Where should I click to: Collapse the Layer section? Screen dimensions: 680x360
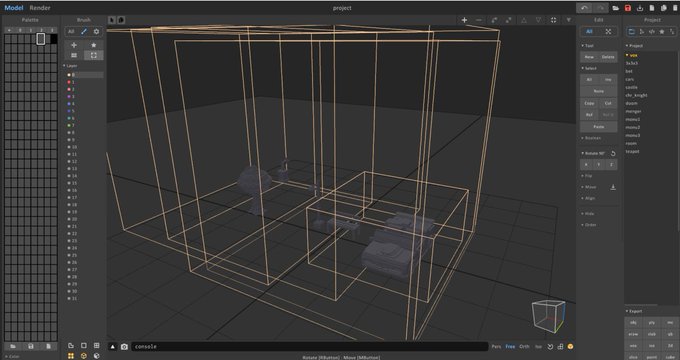pyautogui.click(x=70, y=66)
